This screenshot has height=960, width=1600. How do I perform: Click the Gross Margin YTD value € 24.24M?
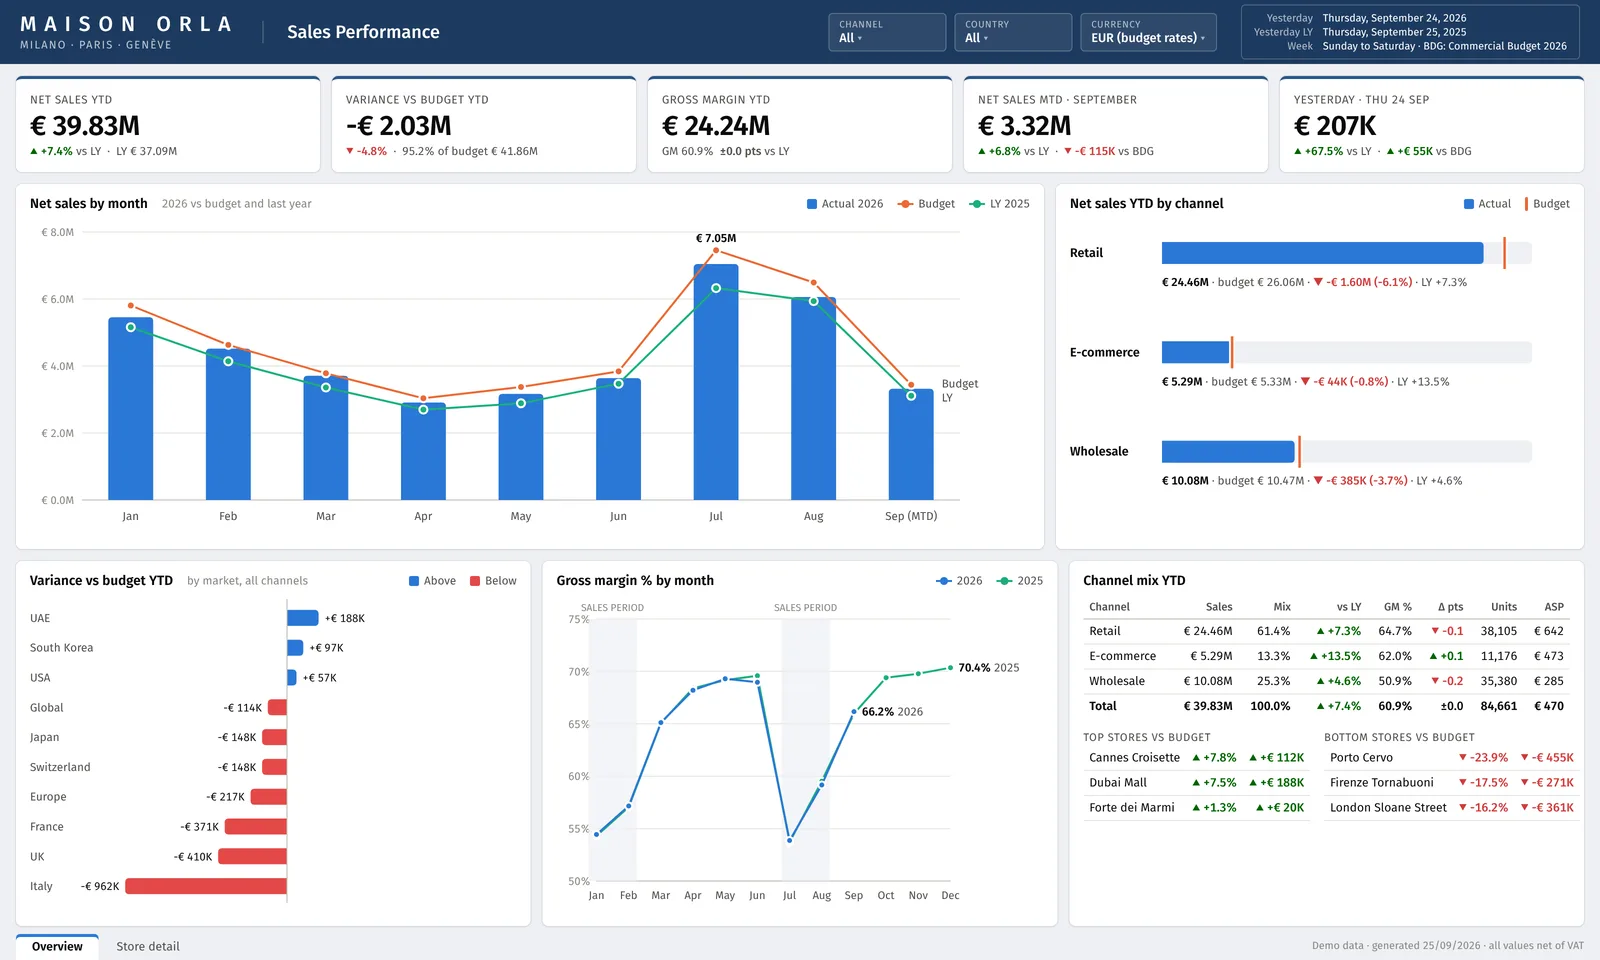(x=716, y=126)
